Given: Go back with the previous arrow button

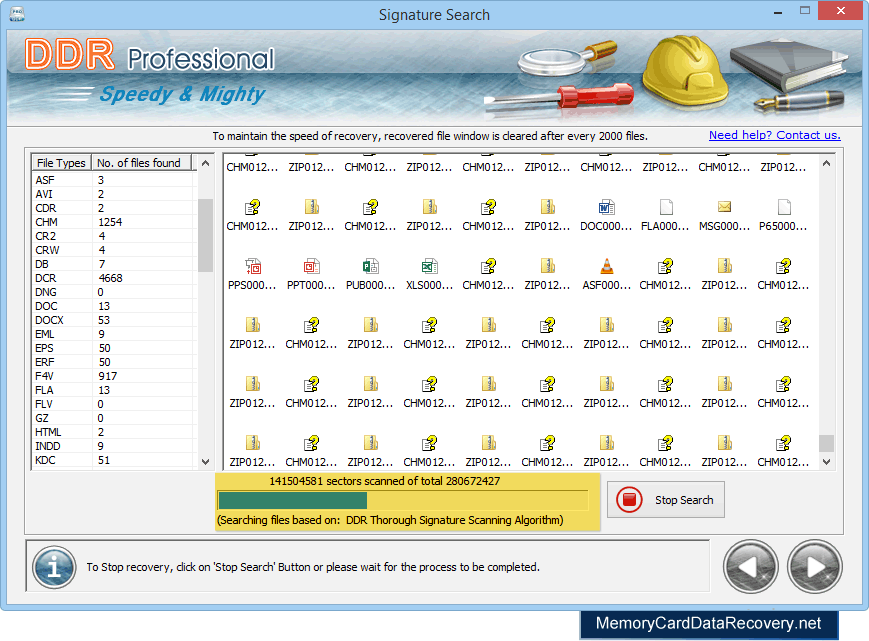Looking at the screenshot, I should (750, 566).
